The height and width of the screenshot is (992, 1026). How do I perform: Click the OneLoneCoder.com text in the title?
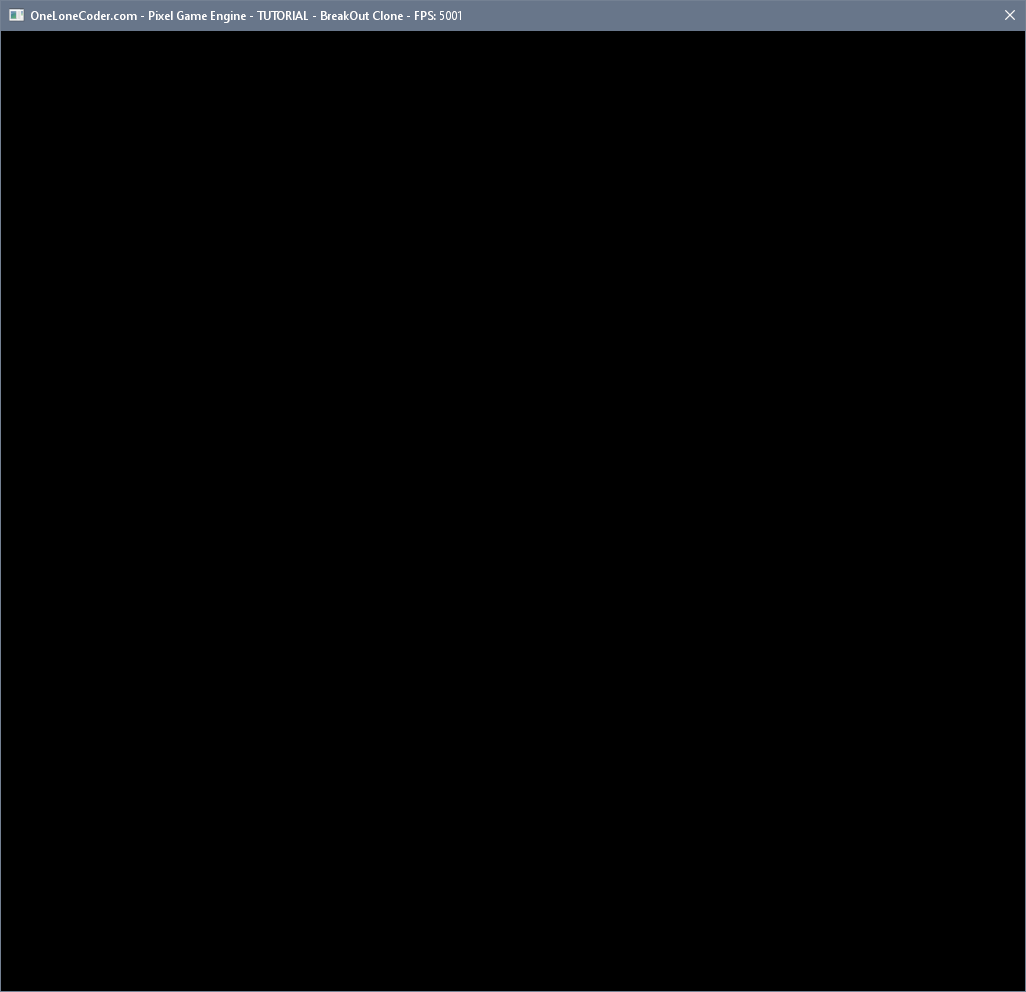pos(83,16)
